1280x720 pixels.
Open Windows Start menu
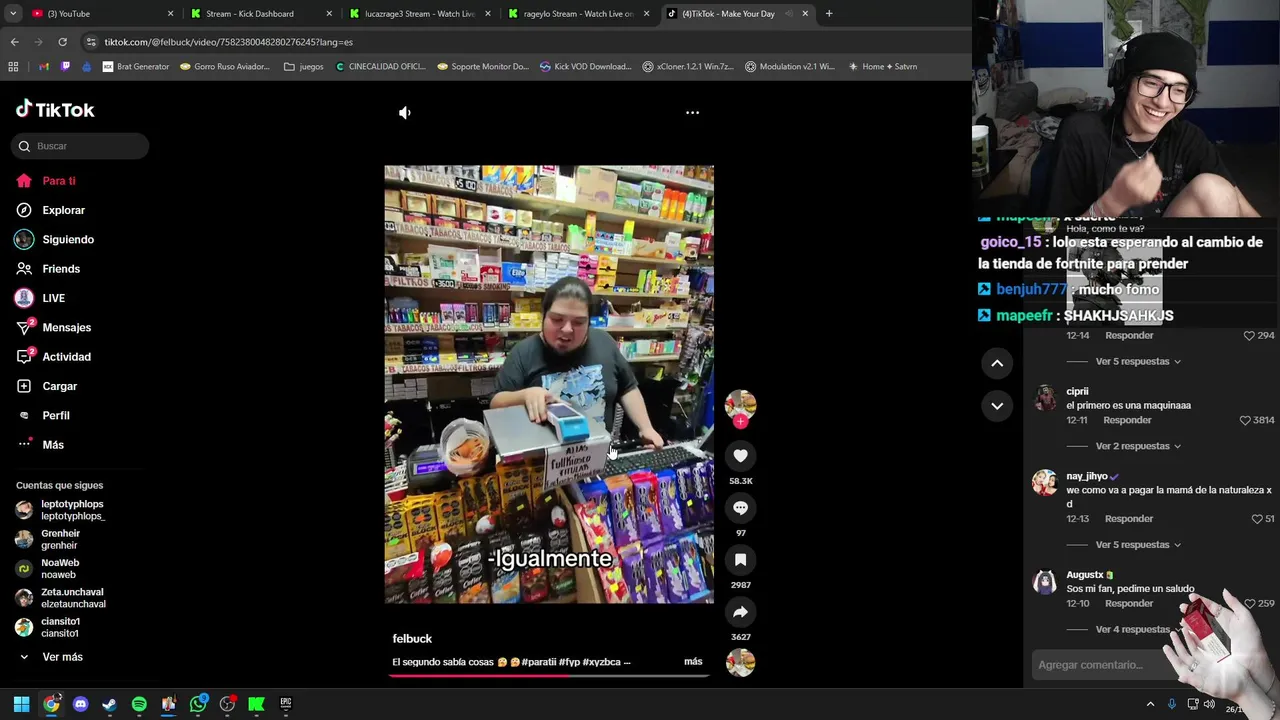click(x=21, y=704)
